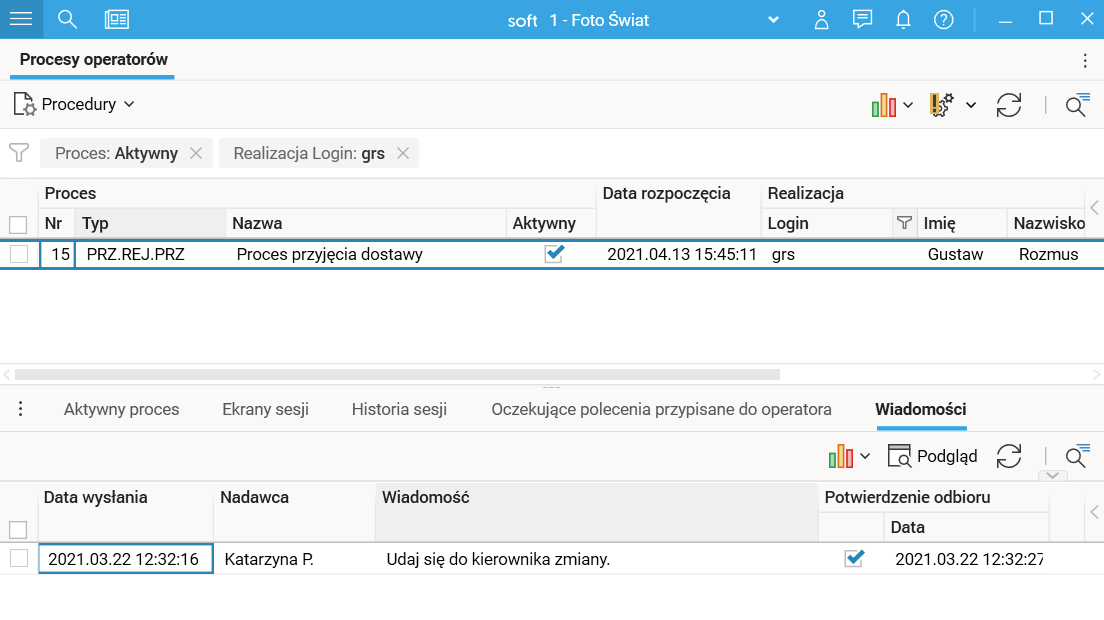Select the checkbox for process row 15
This screenshot has width=1104, height=620.
point(19,254)
